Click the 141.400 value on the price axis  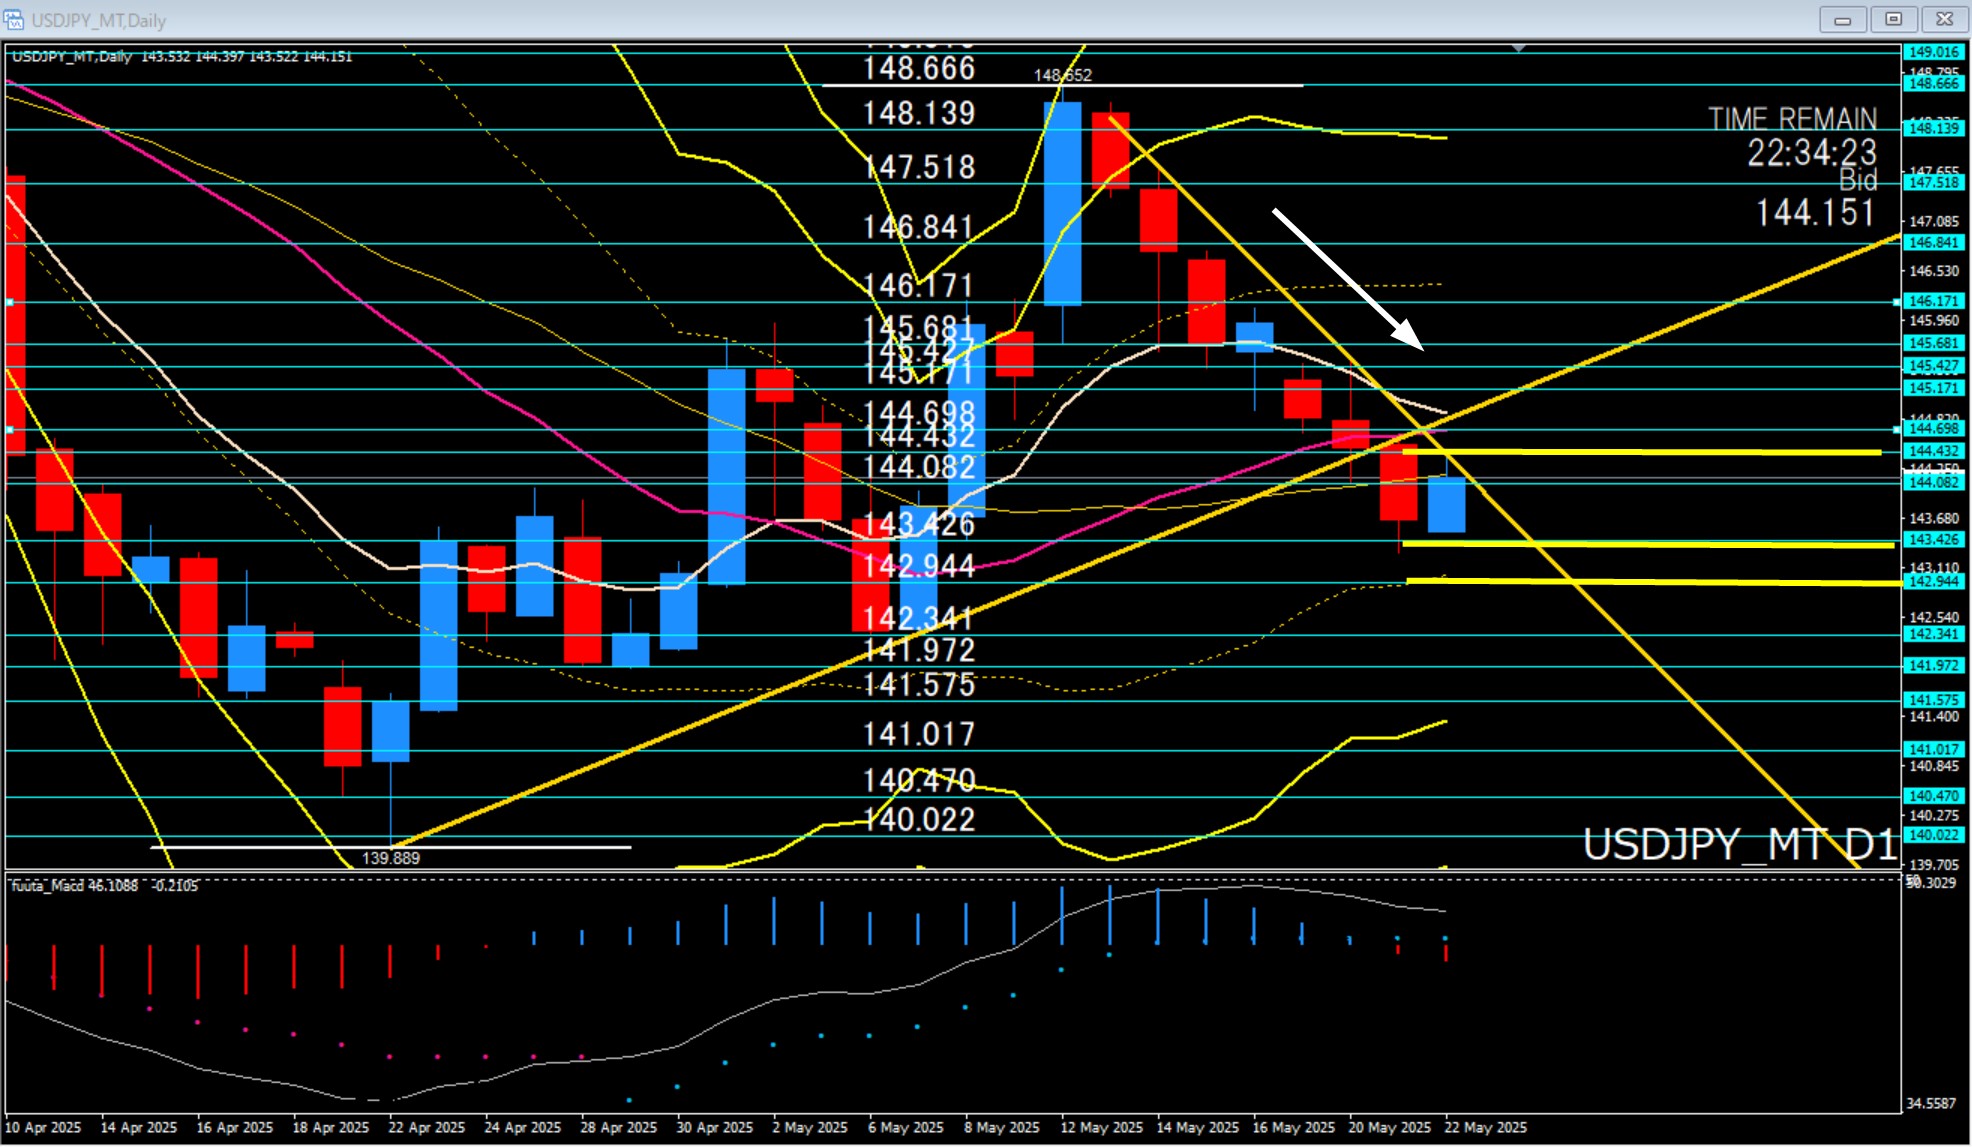(x=1934, y=716)
